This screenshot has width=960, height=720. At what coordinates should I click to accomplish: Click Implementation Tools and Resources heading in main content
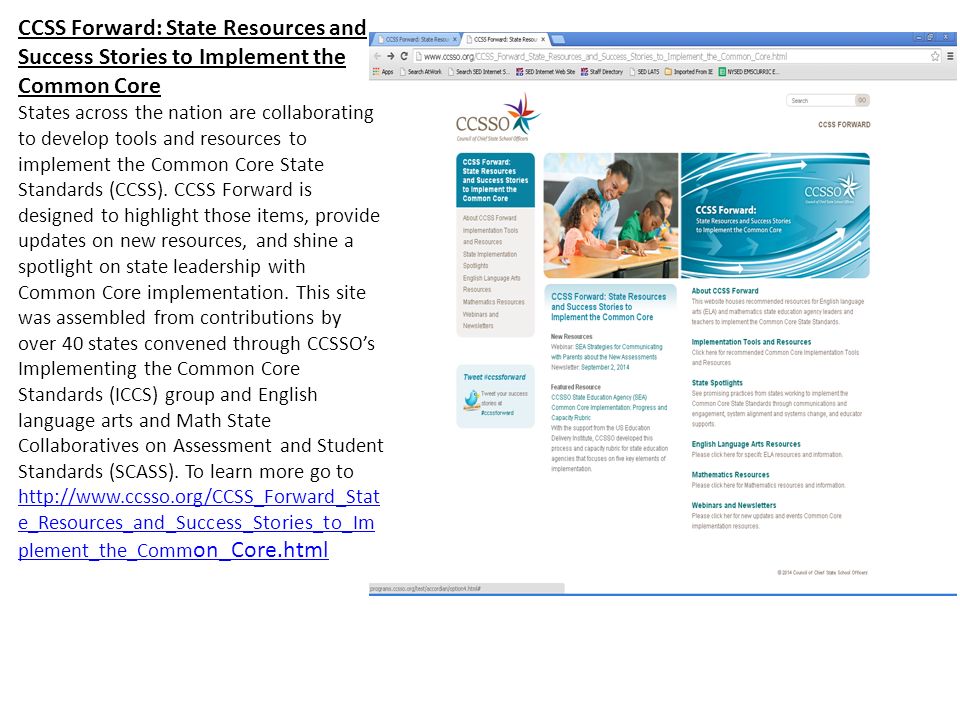click(751, 342)
